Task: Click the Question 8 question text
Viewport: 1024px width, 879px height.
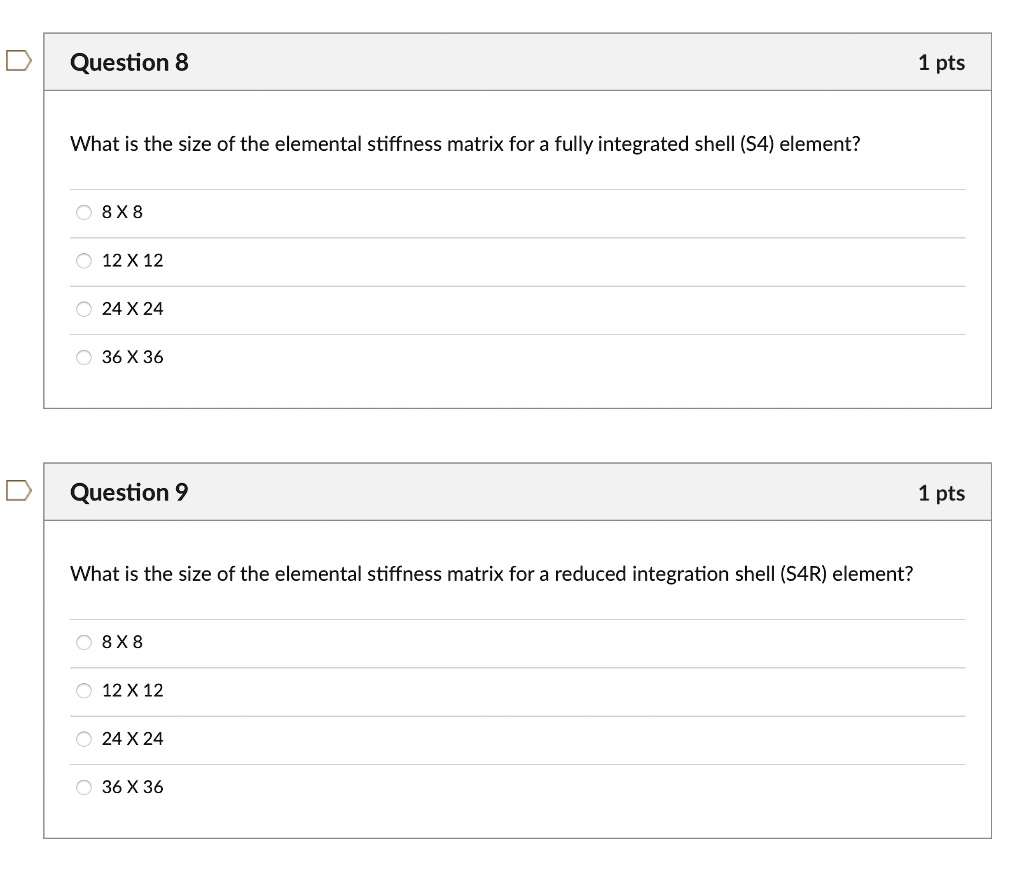Action: point(463,144)
